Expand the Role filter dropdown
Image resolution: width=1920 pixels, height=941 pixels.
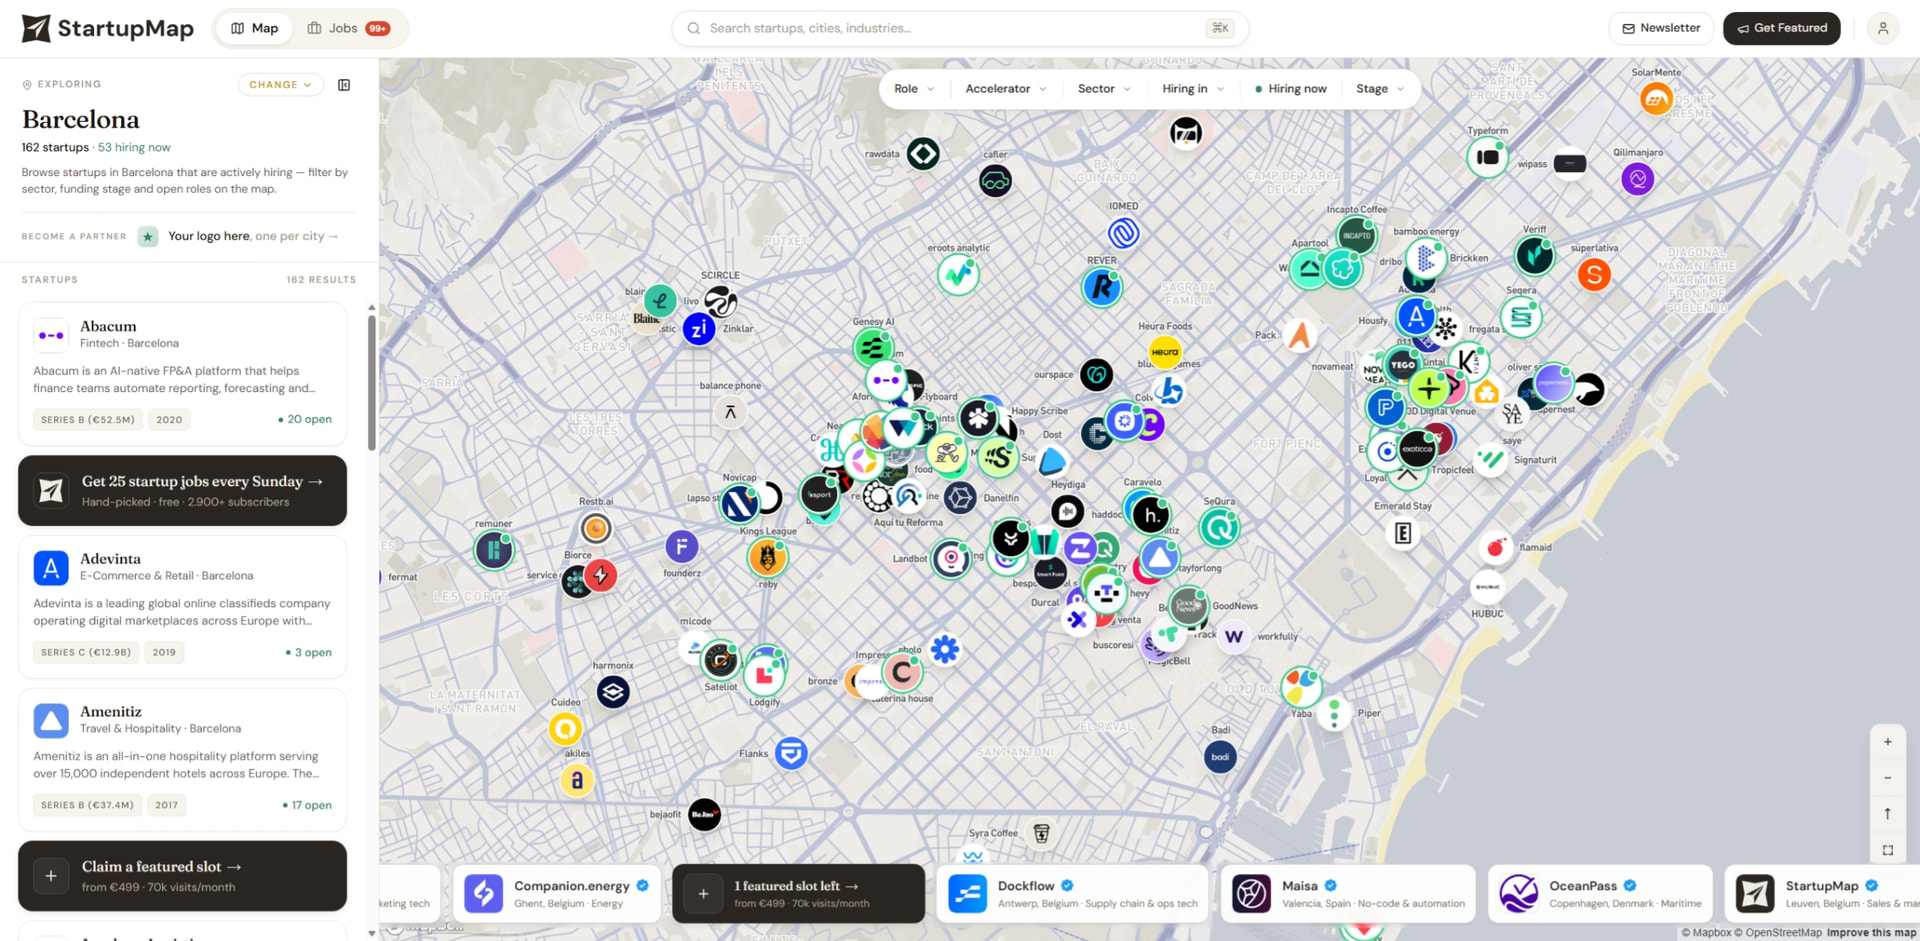pos(914,89)
